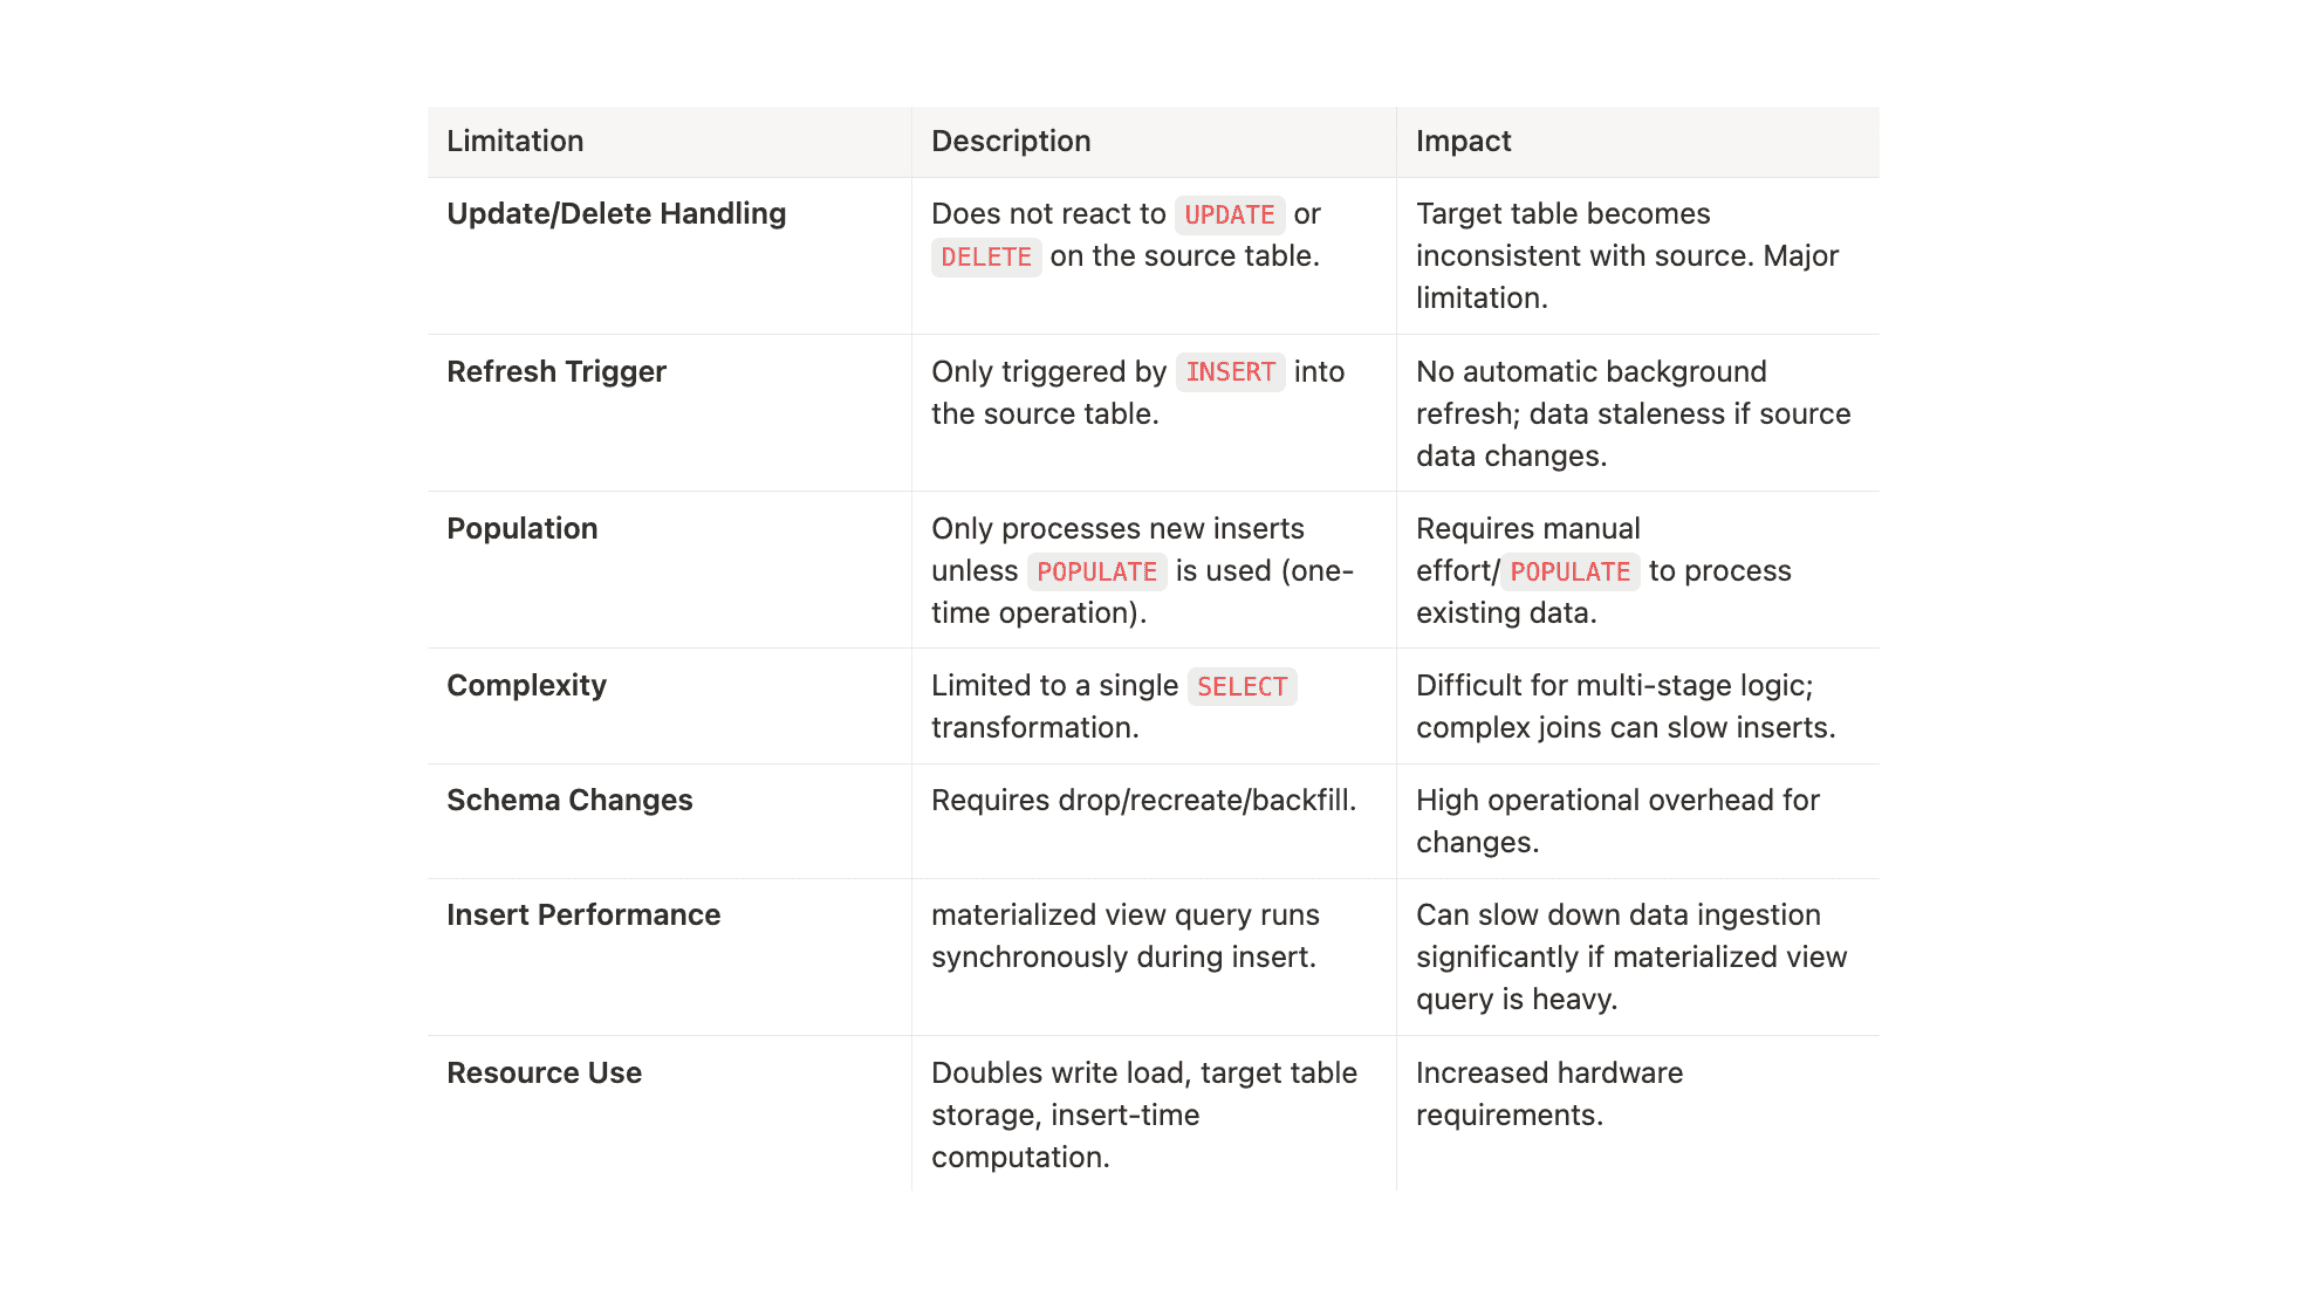The image size is (2308, 1298).
Task: Click the POPULATE code tag in Impact column
Action: coord(1569,571)
